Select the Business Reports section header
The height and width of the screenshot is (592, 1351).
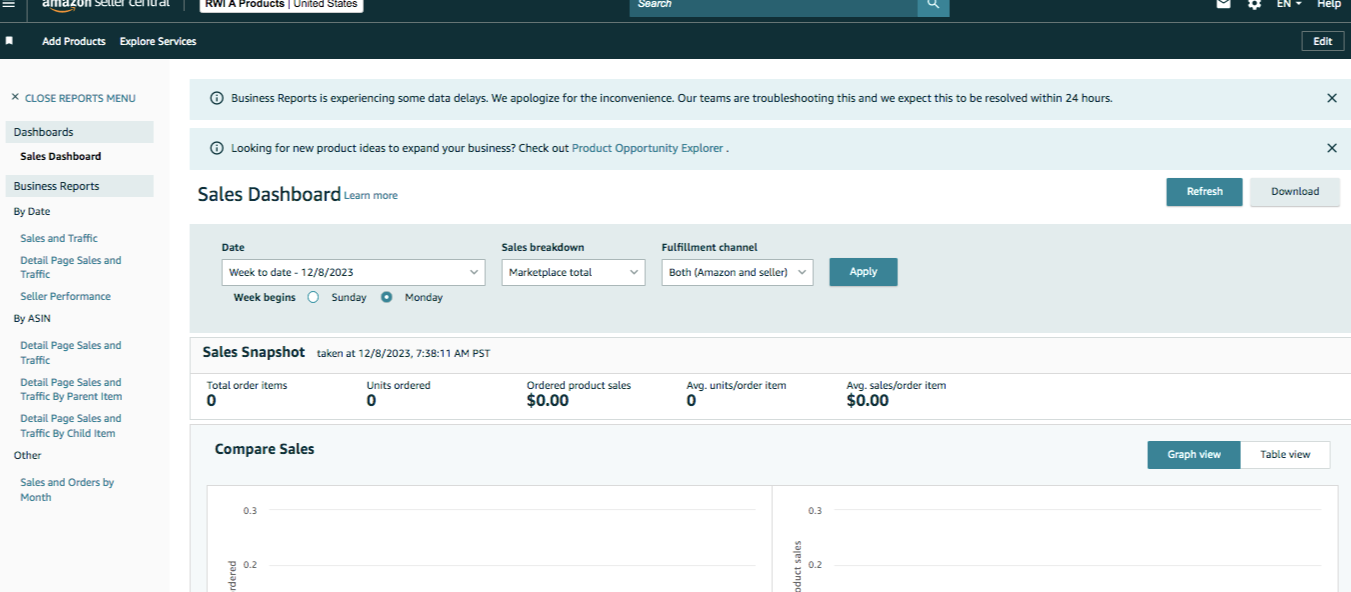coord(80,186)
